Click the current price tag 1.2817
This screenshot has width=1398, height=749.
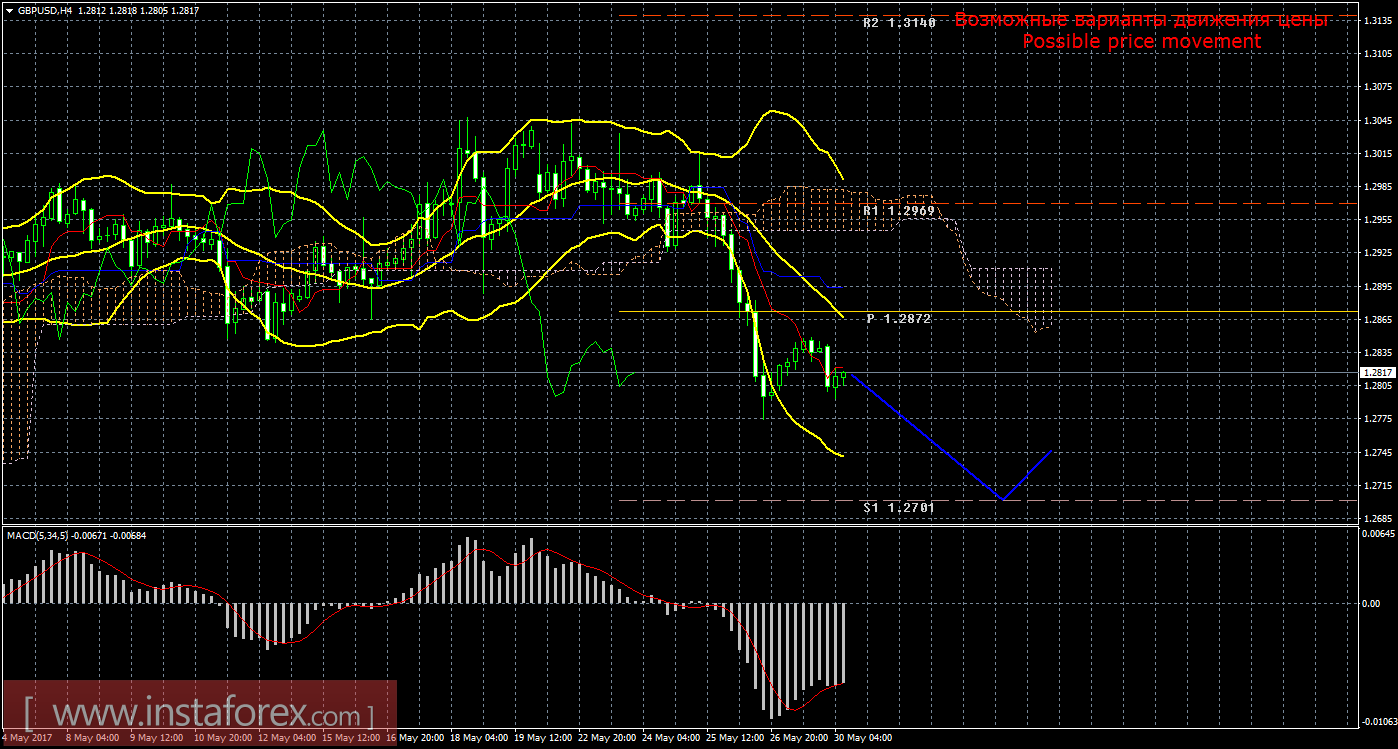[x=1376, y=372]
